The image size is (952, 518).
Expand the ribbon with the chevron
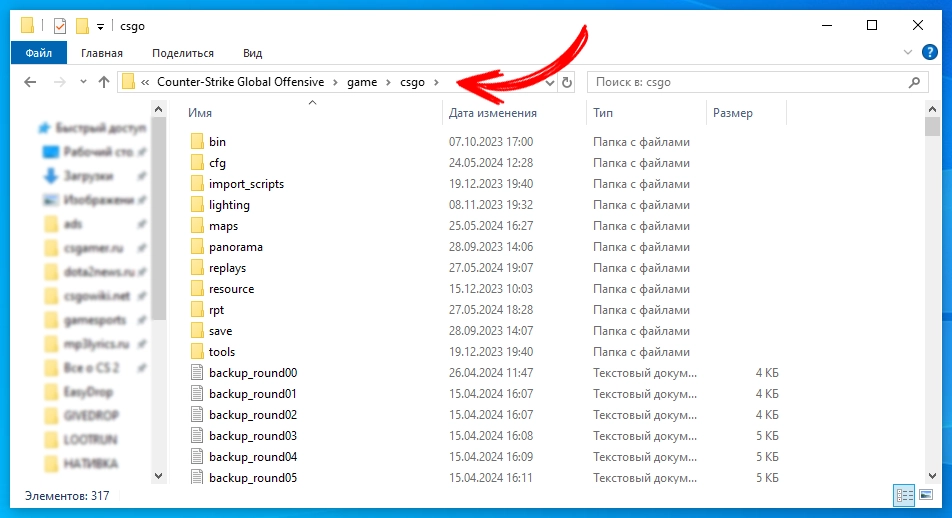click(908, 52)
